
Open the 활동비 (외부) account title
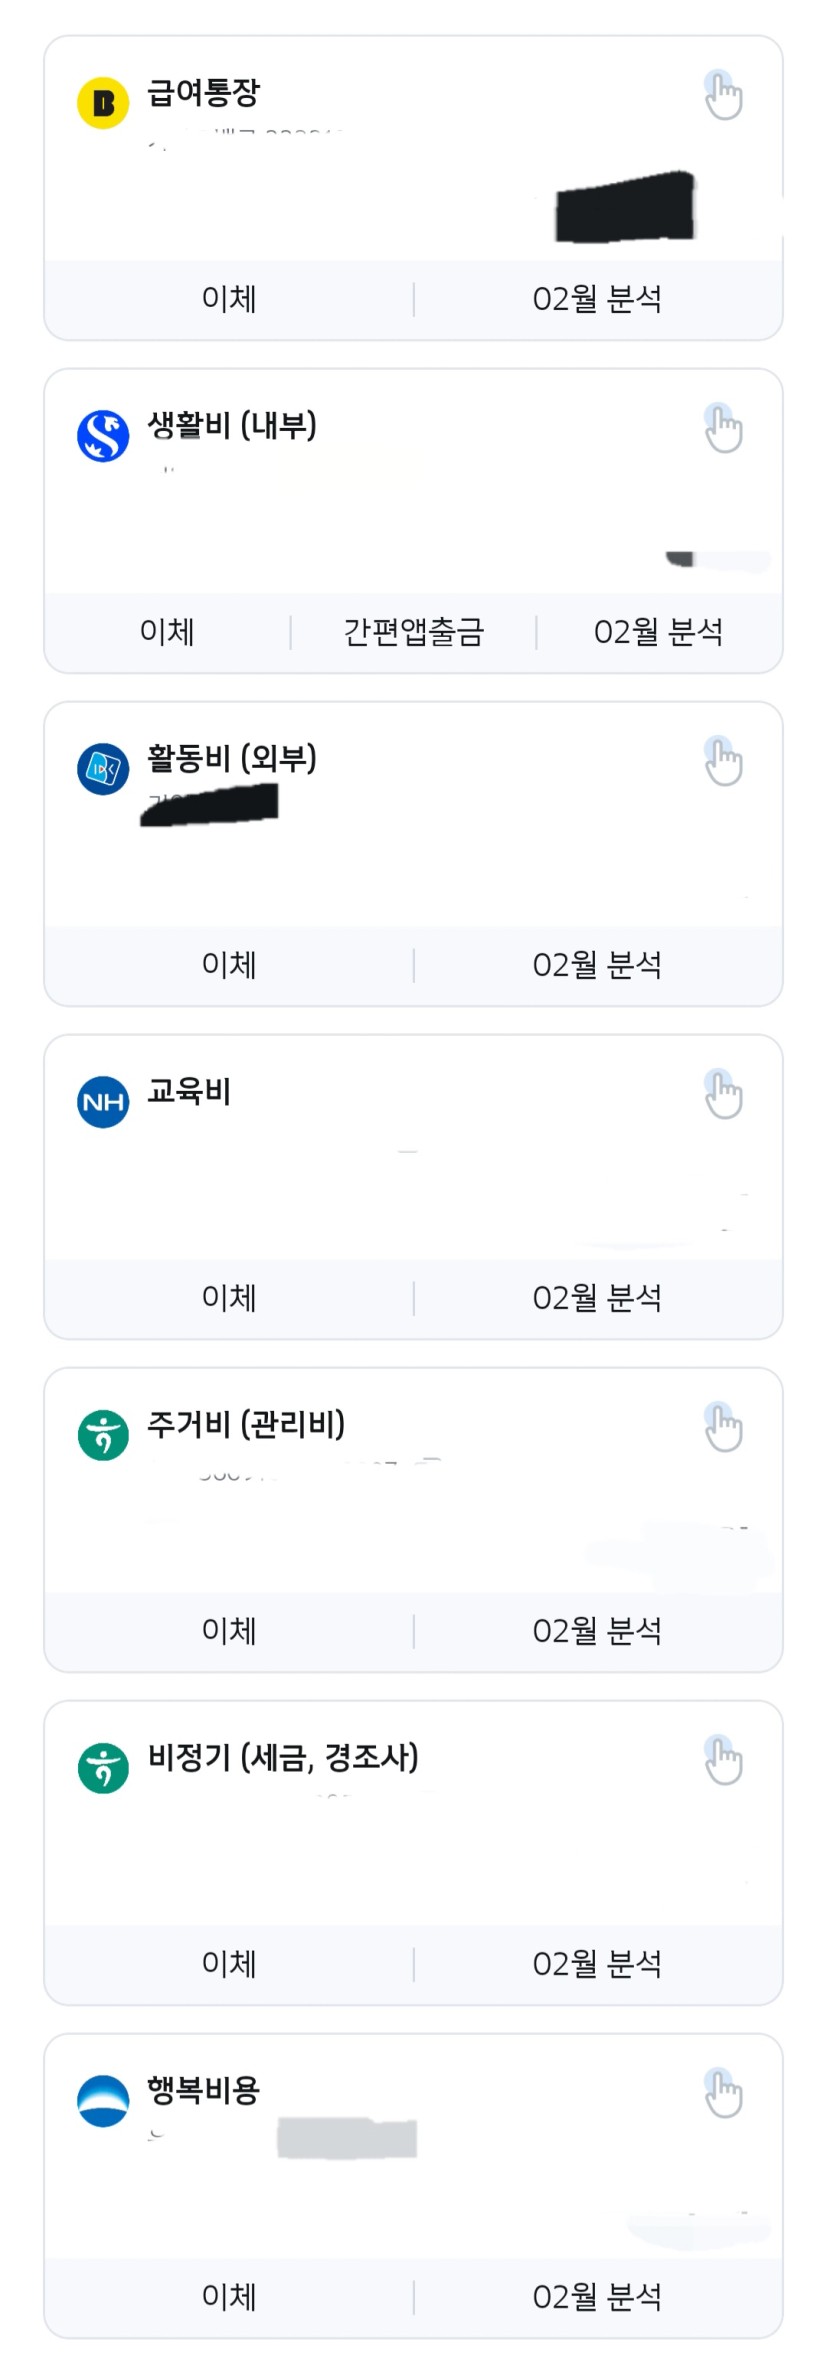[x=232, y=759]
